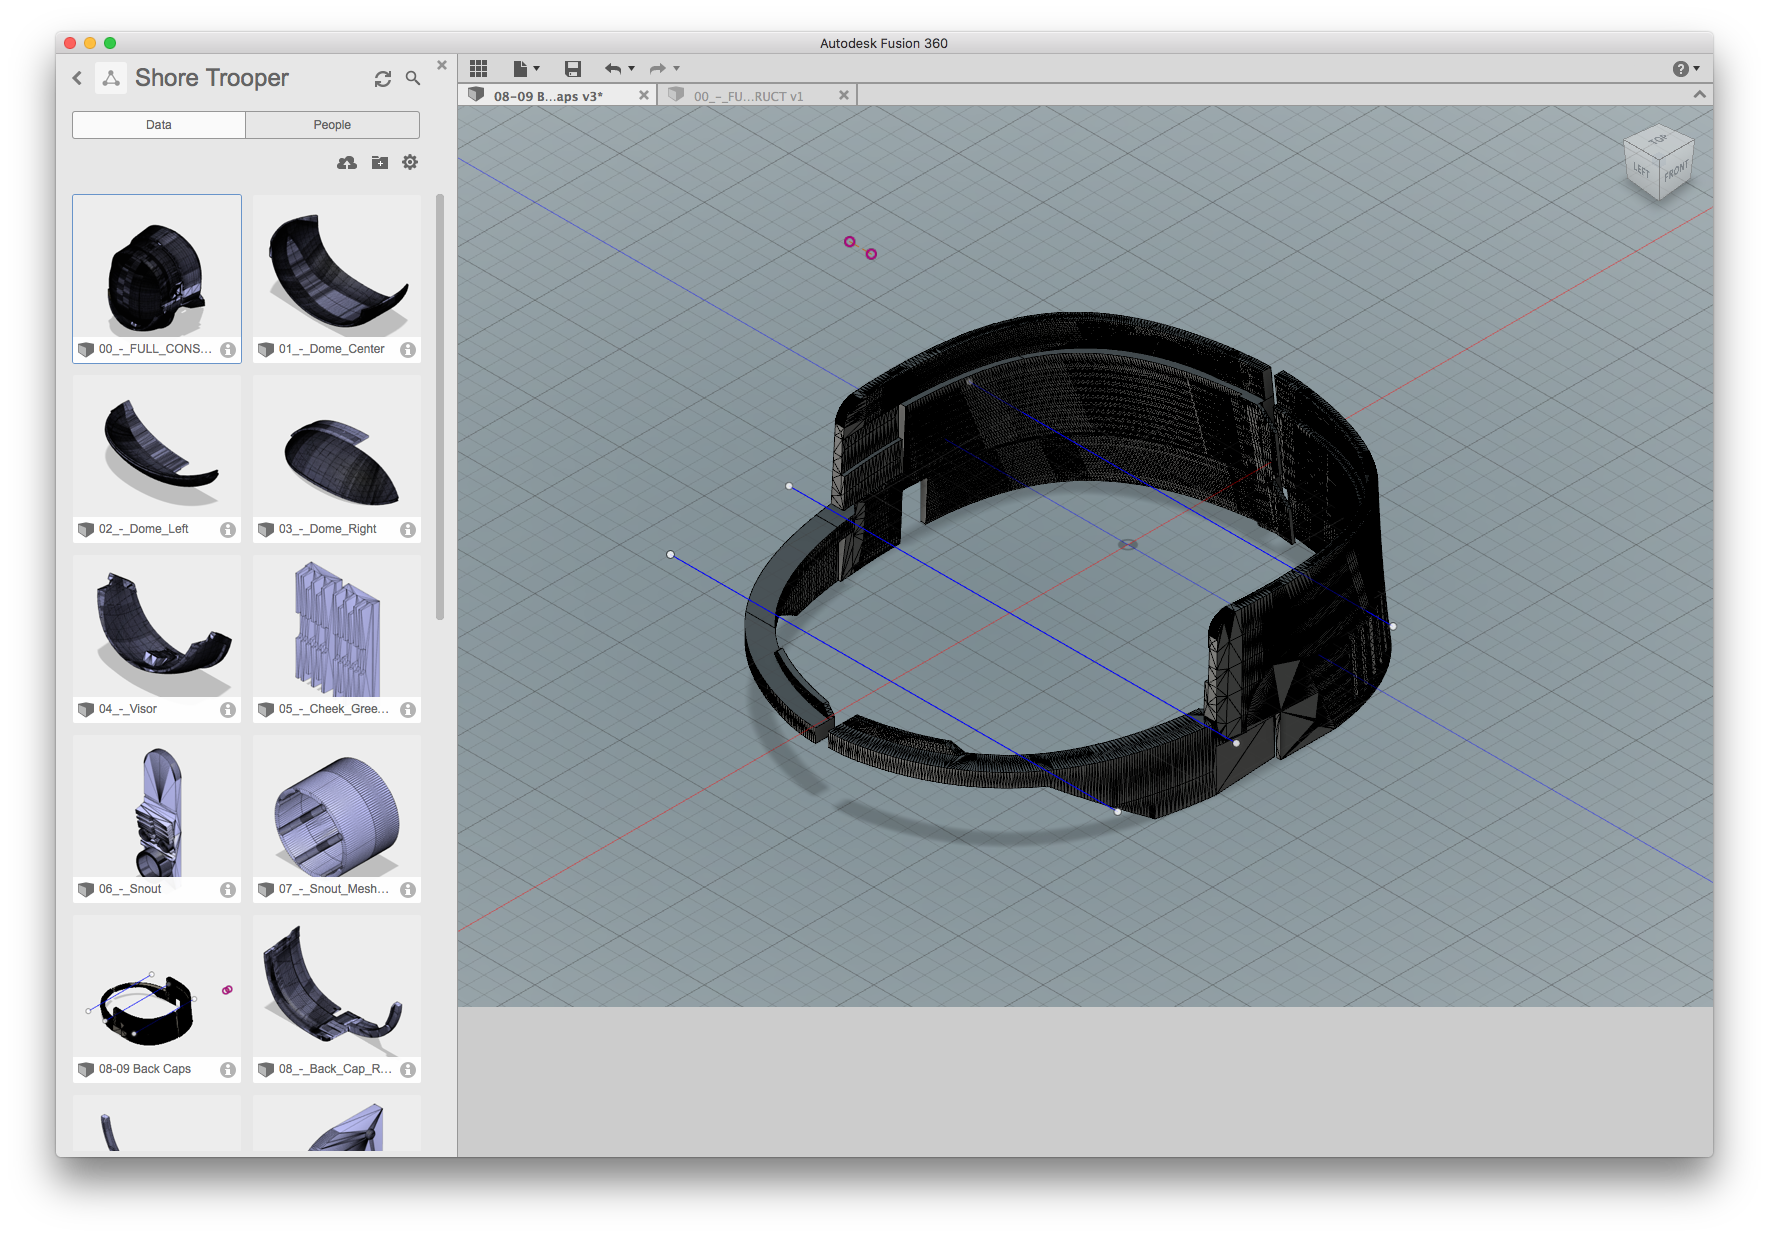
Task: Open the Help menu
Action: click(x=1686, y=68)
